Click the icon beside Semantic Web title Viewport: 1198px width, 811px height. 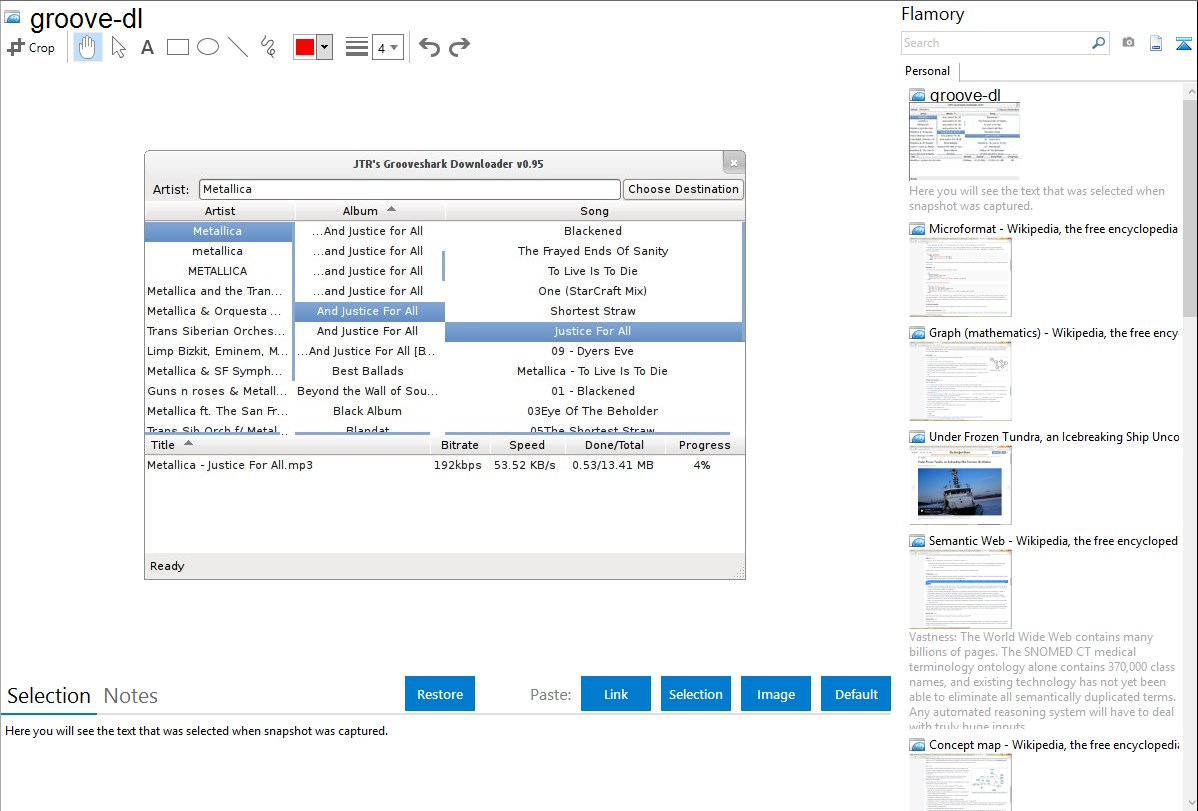pos(918,541)
